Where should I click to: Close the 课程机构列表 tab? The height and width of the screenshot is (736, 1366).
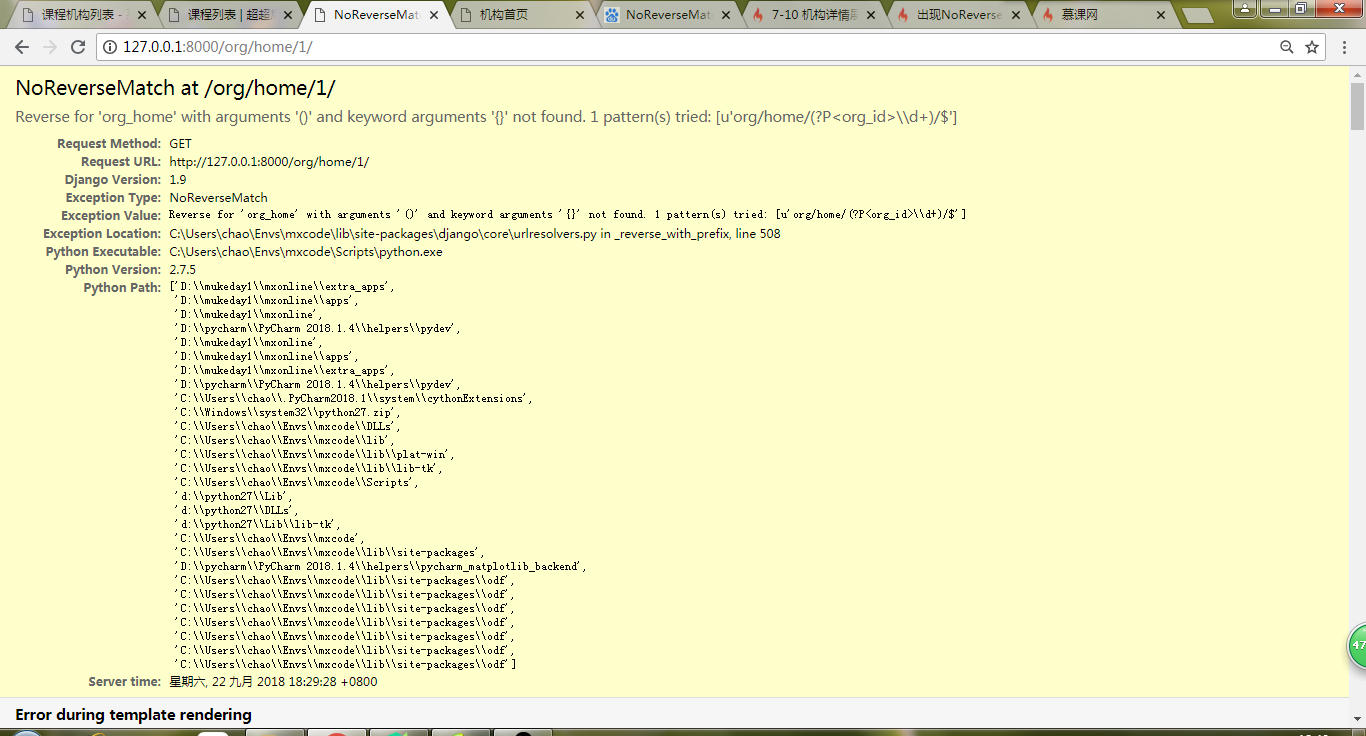141,16
